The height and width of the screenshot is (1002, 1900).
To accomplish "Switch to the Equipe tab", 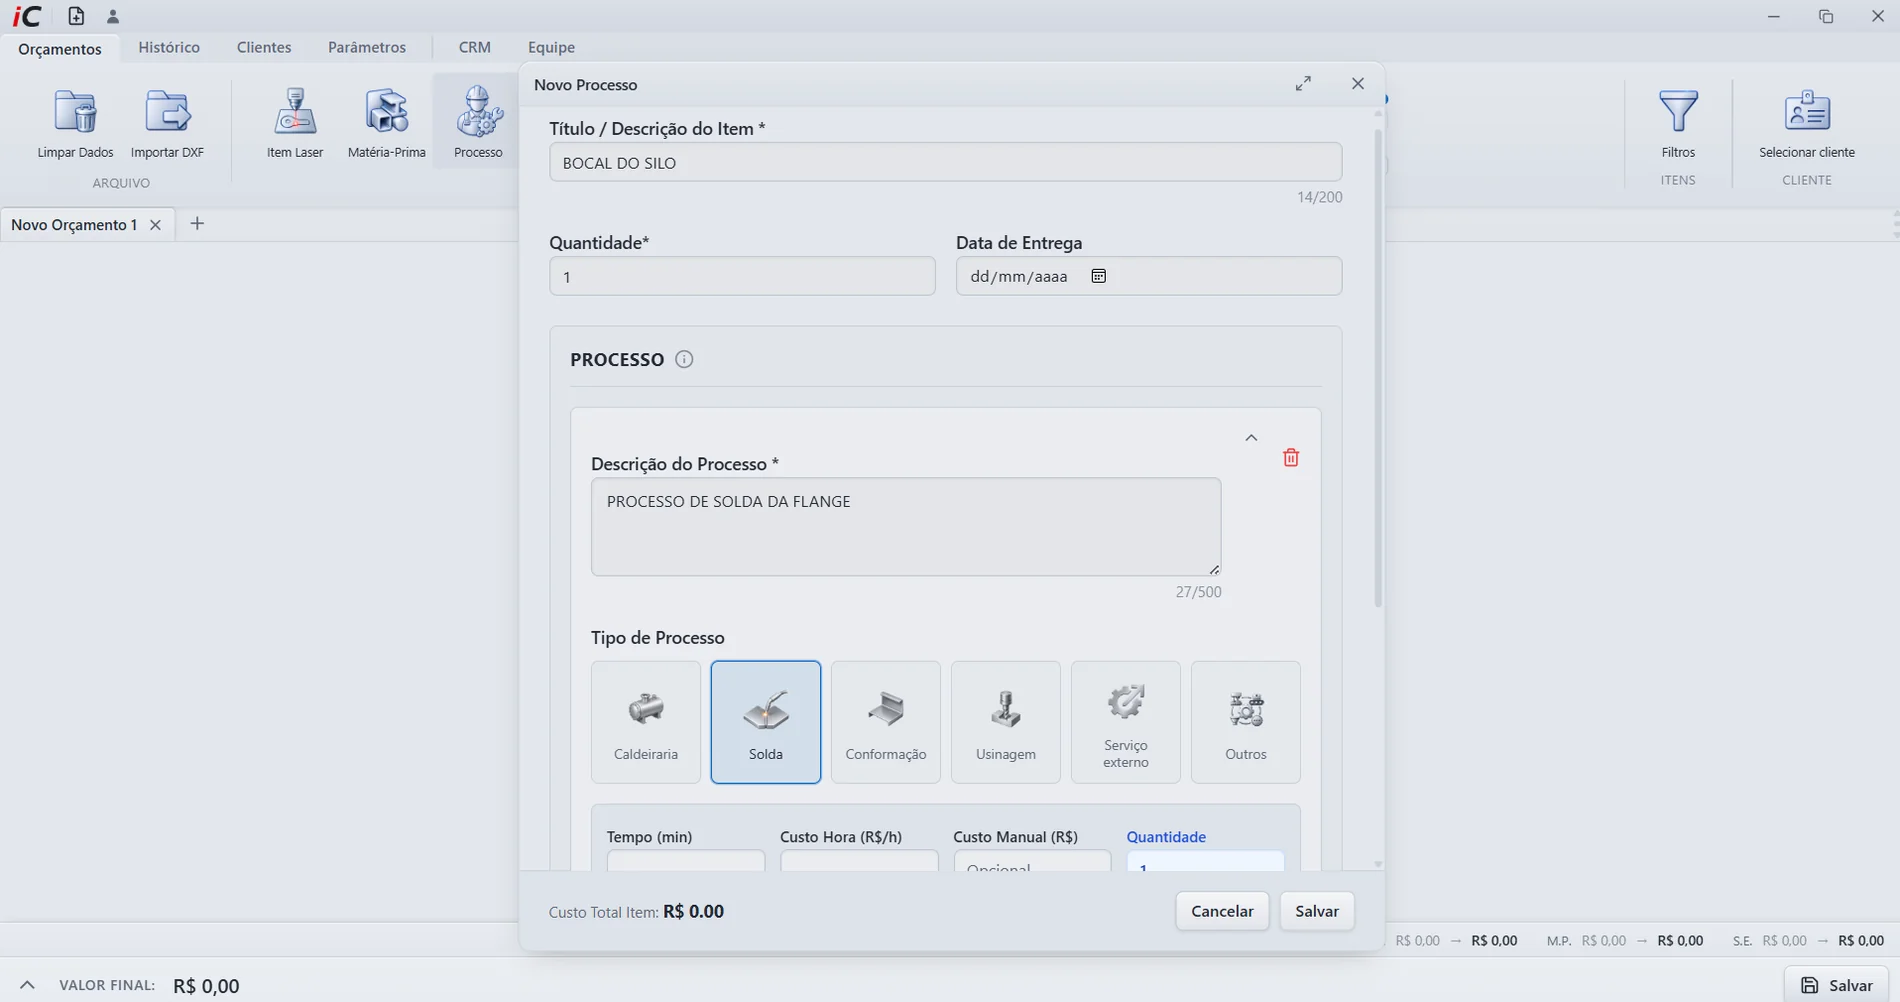I will coord(551,47).
